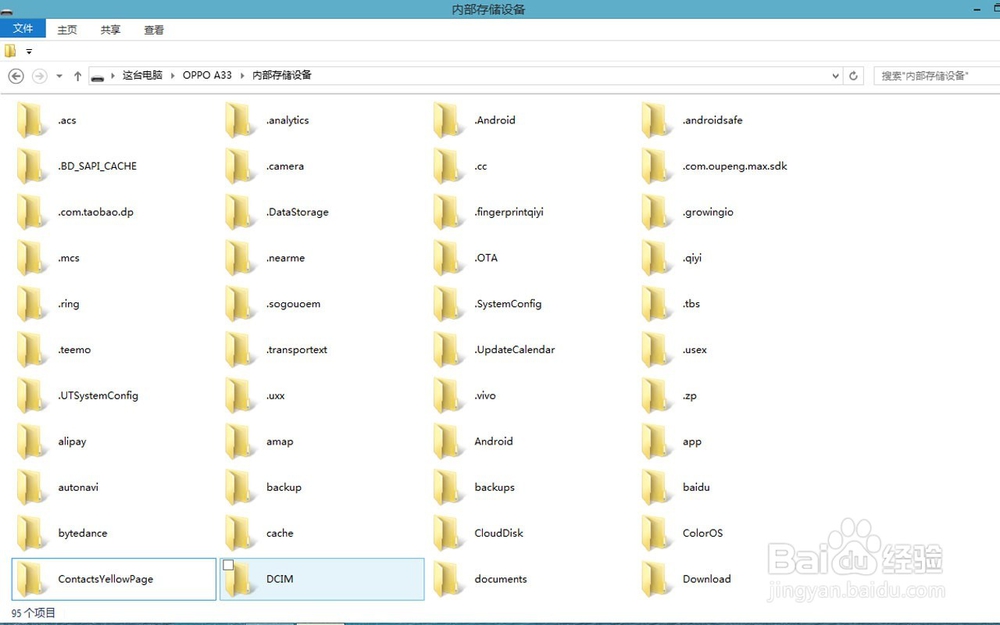Refresh the current folder view

(853, 76)
